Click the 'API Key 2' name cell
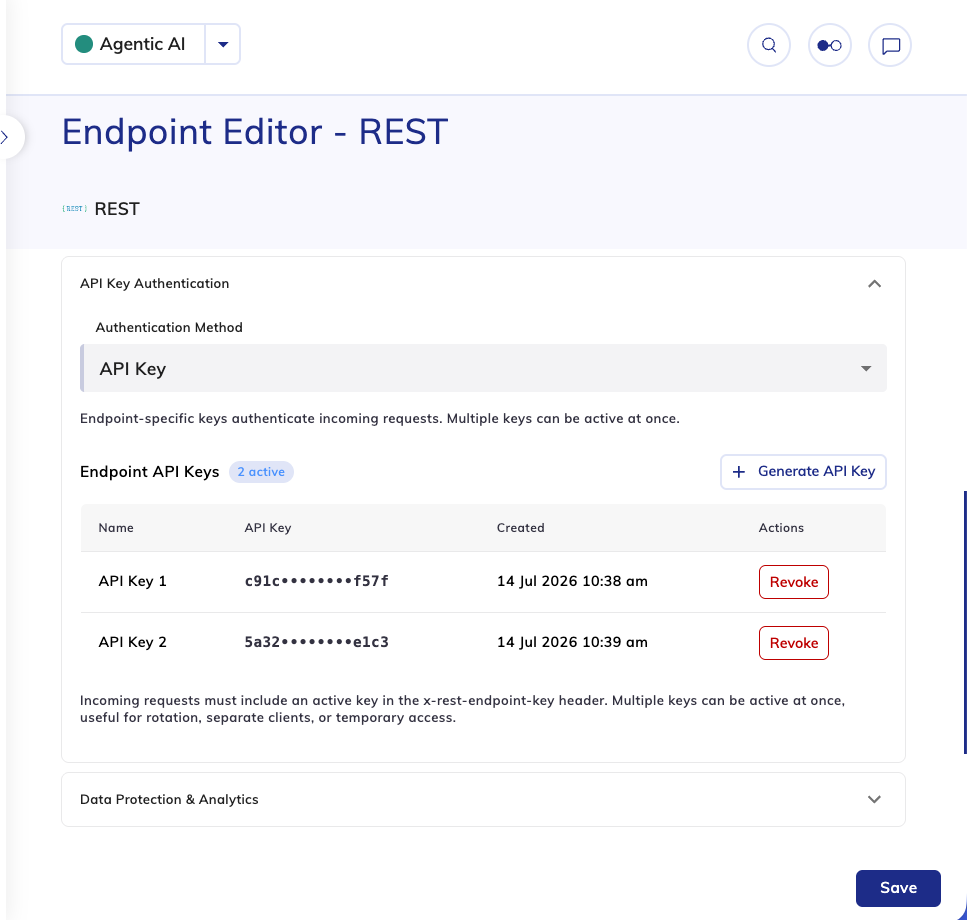Image resolution: width=967 pixels, height=920 pixels. (x=133, y=642)
